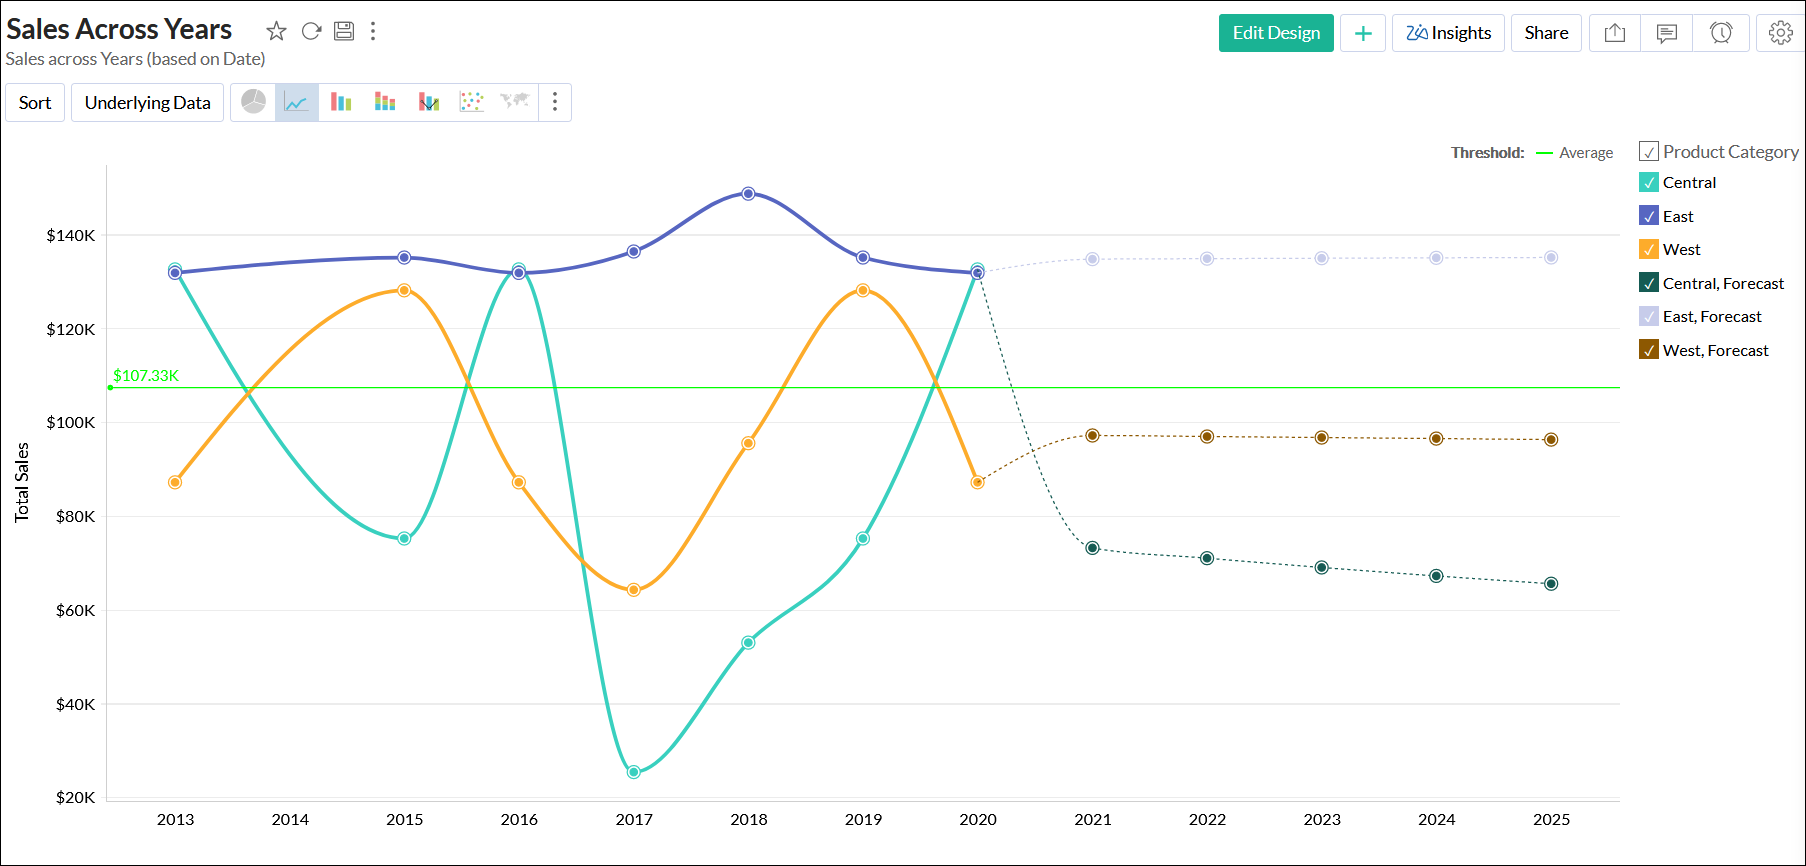Open the Insights panel
This screenshot has height=866, width=1806.
pos(1448,33)
